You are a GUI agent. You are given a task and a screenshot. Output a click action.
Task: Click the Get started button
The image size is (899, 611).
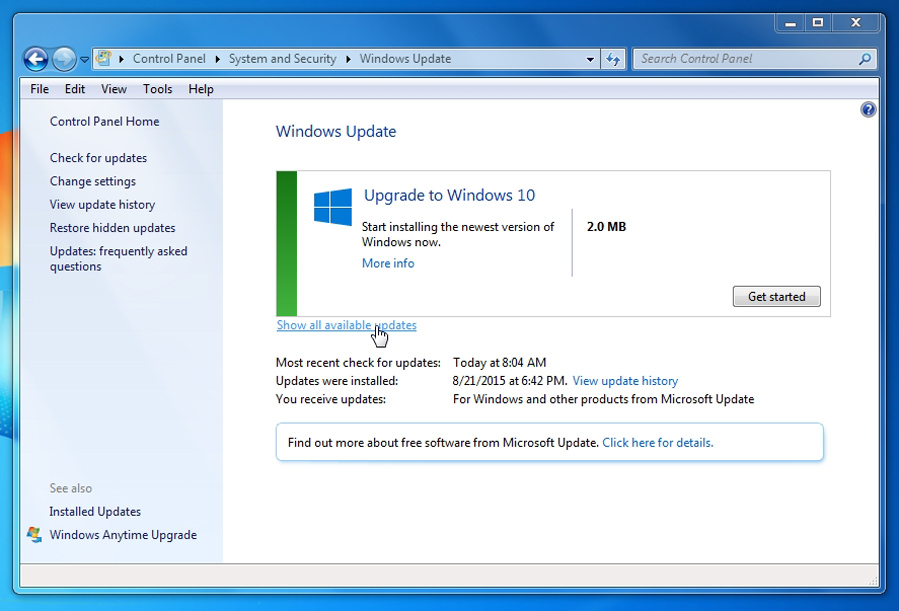tap(776, 296)
